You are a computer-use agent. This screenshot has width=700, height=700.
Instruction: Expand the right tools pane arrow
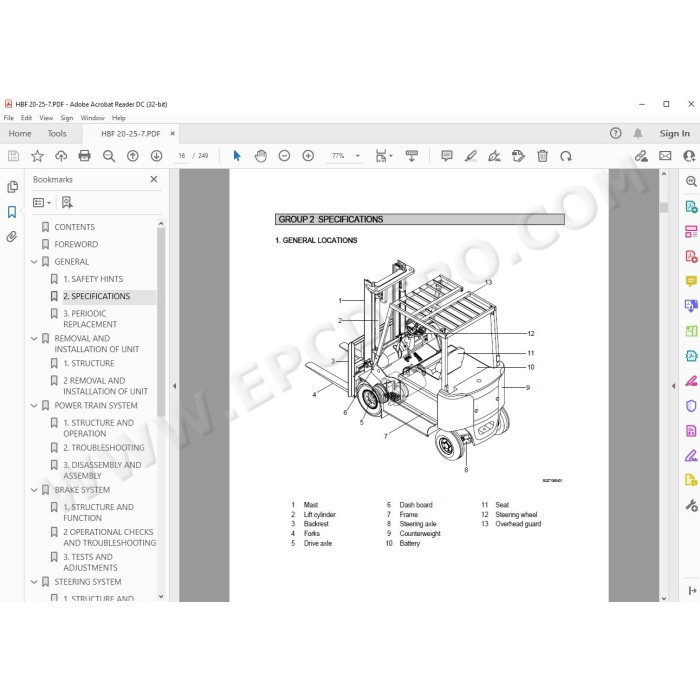pyautogui.click(x=673, y=386)
